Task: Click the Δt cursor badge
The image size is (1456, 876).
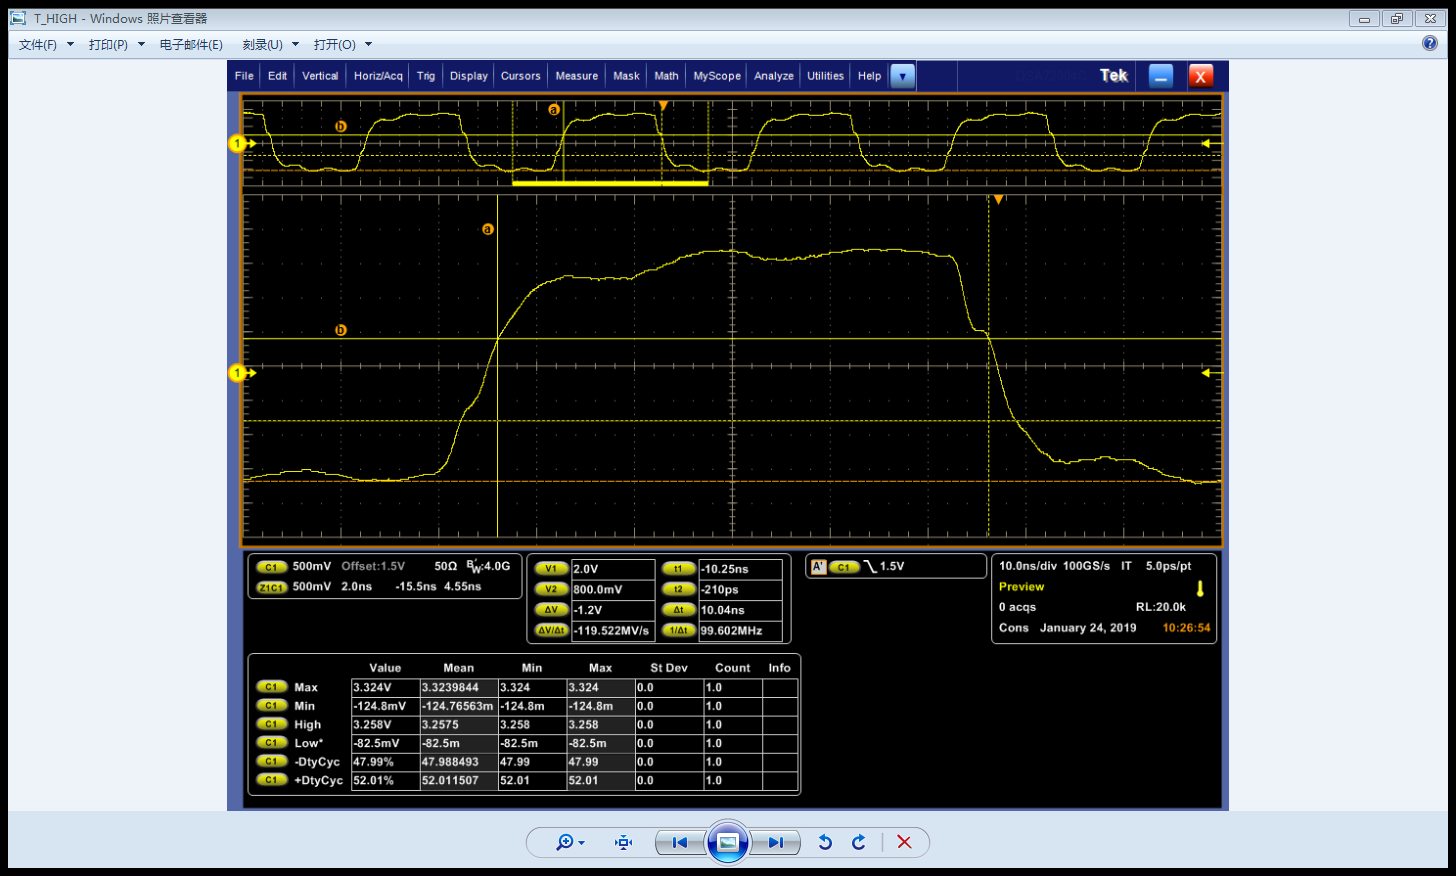Action: [679, 610]
